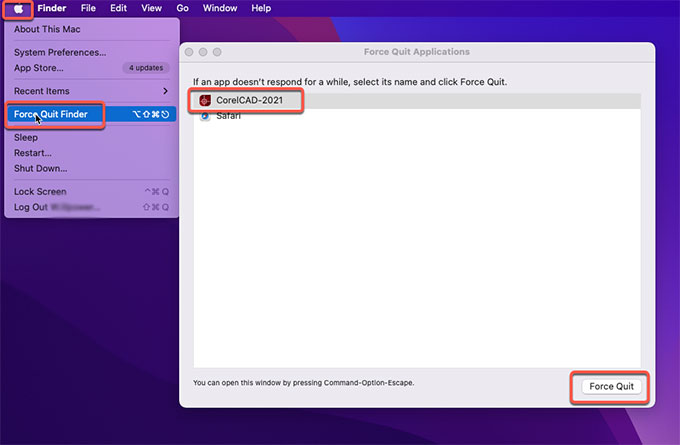The height and width of the screenshot is (445, 680).
Task: Click the CorelCAD-2021 app icon
Action: pos(205,100)
